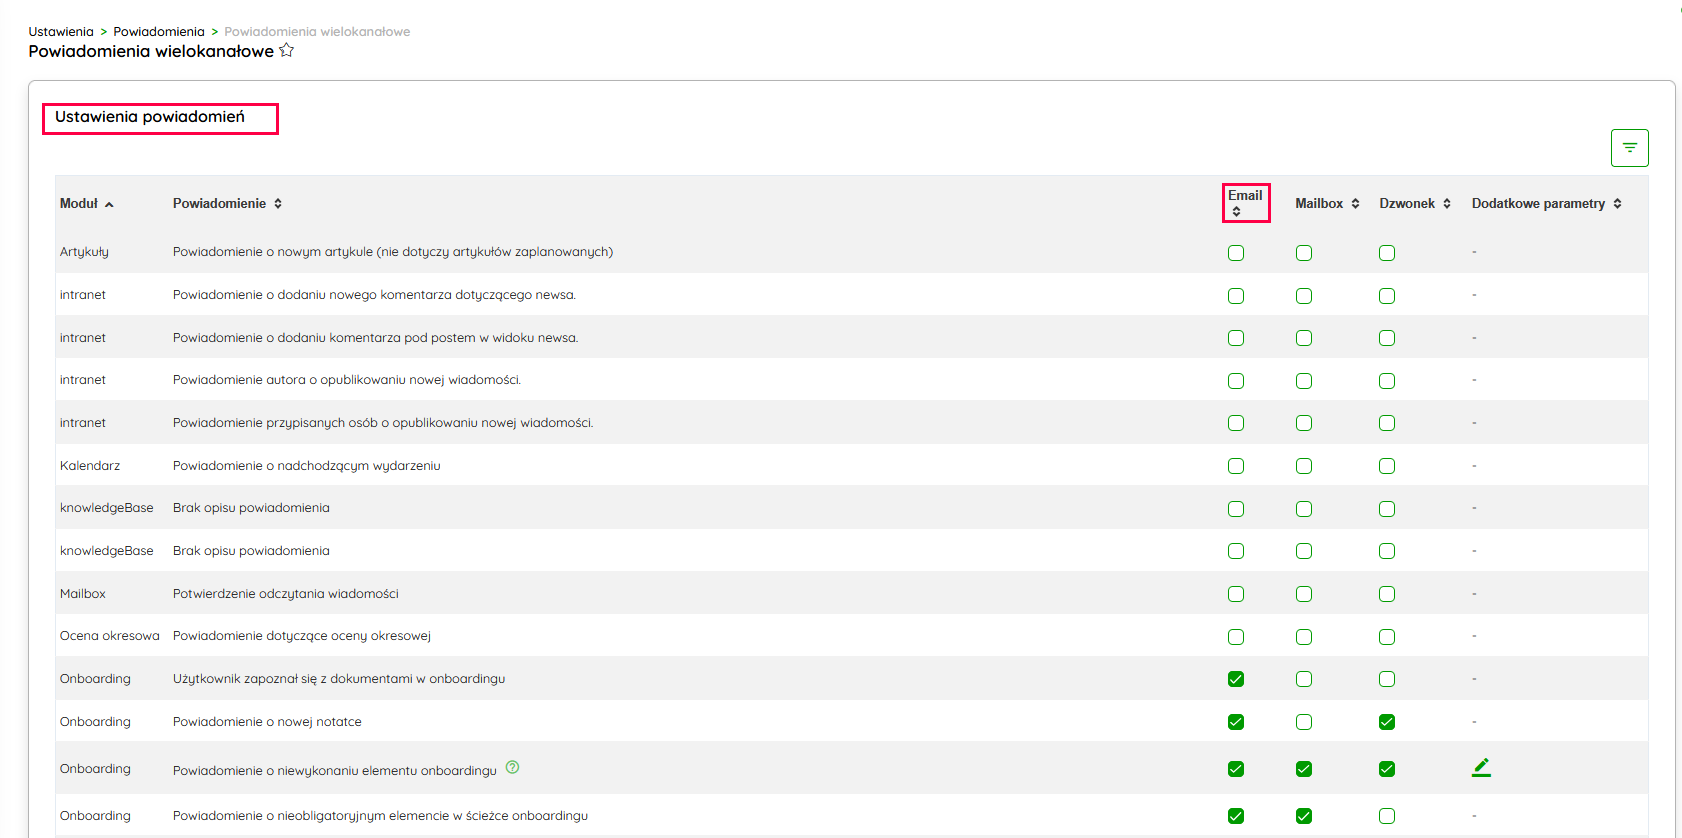
Task: Sort by the Dzwonek column arrows
Action: click(1446, 204)
